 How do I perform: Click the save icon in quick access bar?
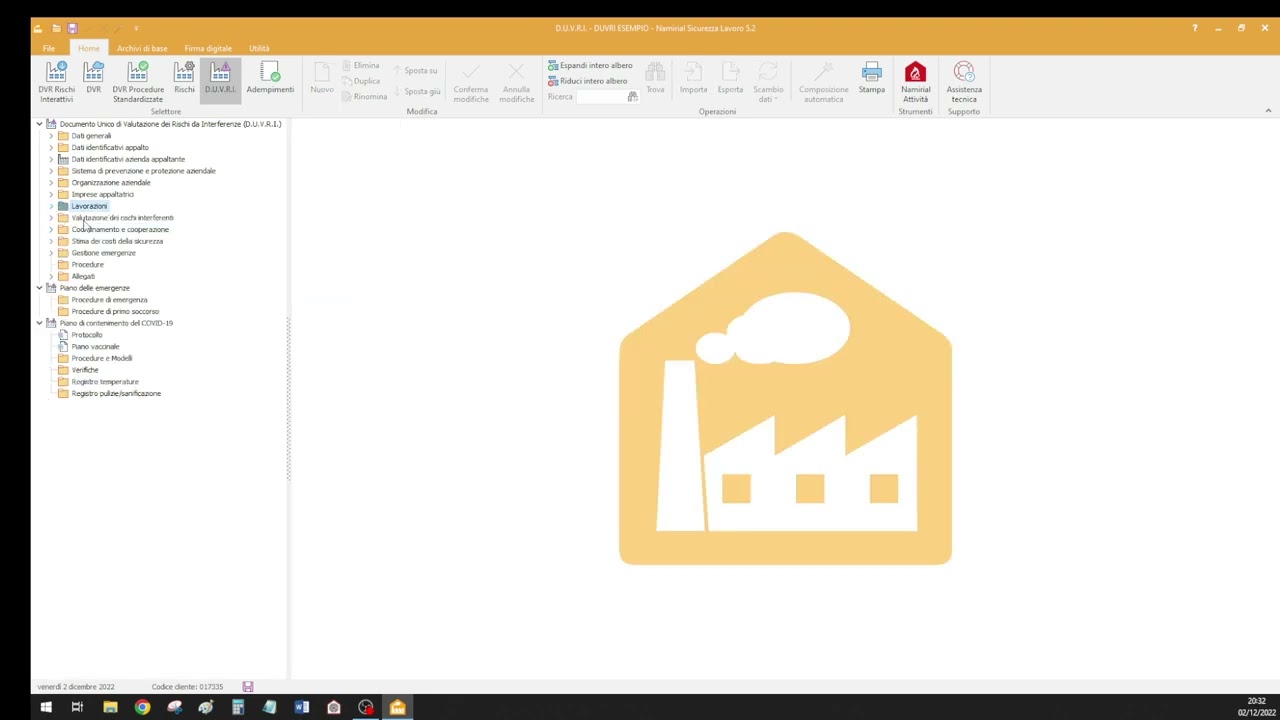click(x=72, y=28)
